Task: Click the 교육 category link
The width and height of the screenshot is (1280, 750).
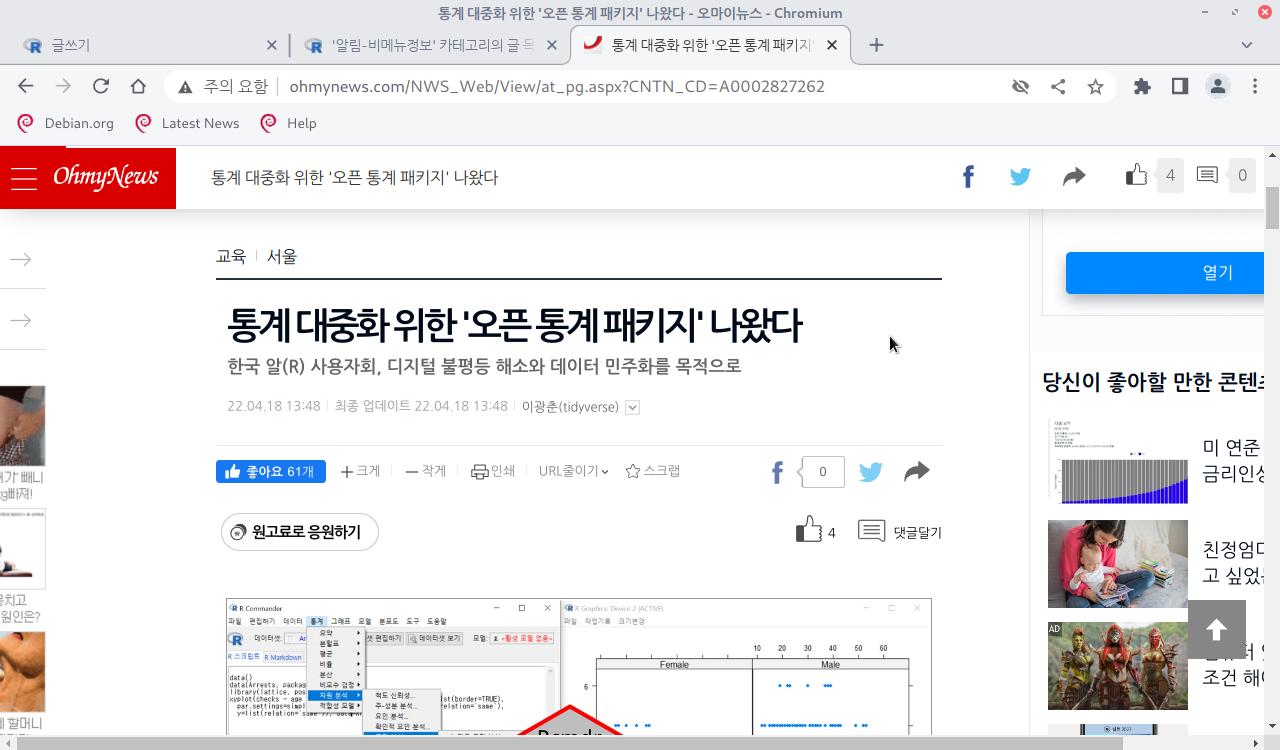Action: tap(231, 256)
